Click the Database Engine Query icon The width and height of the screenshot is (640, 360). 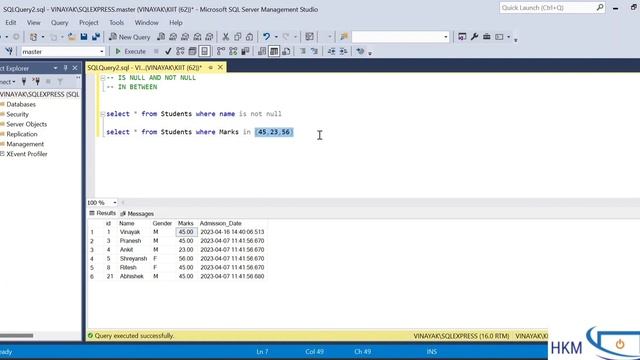161,37
